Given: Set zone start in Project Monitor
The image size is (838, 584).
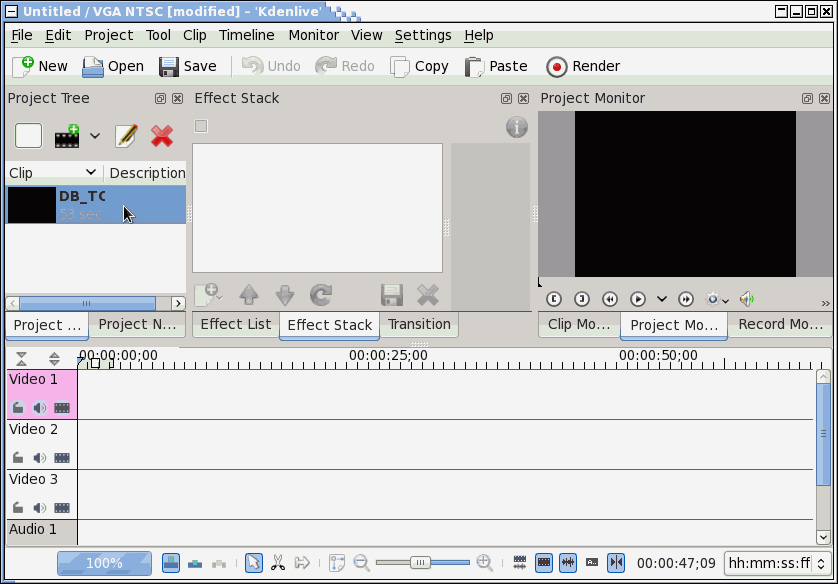Looking at the screenshot, I should [x=554, y=299].
